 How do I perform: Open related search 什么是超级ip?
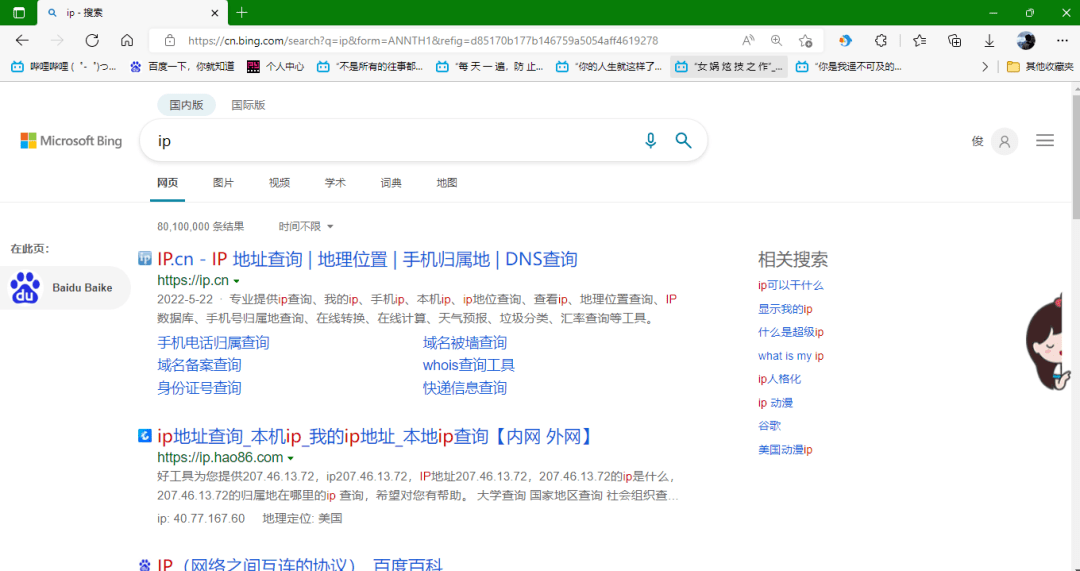tap(791, 332)
